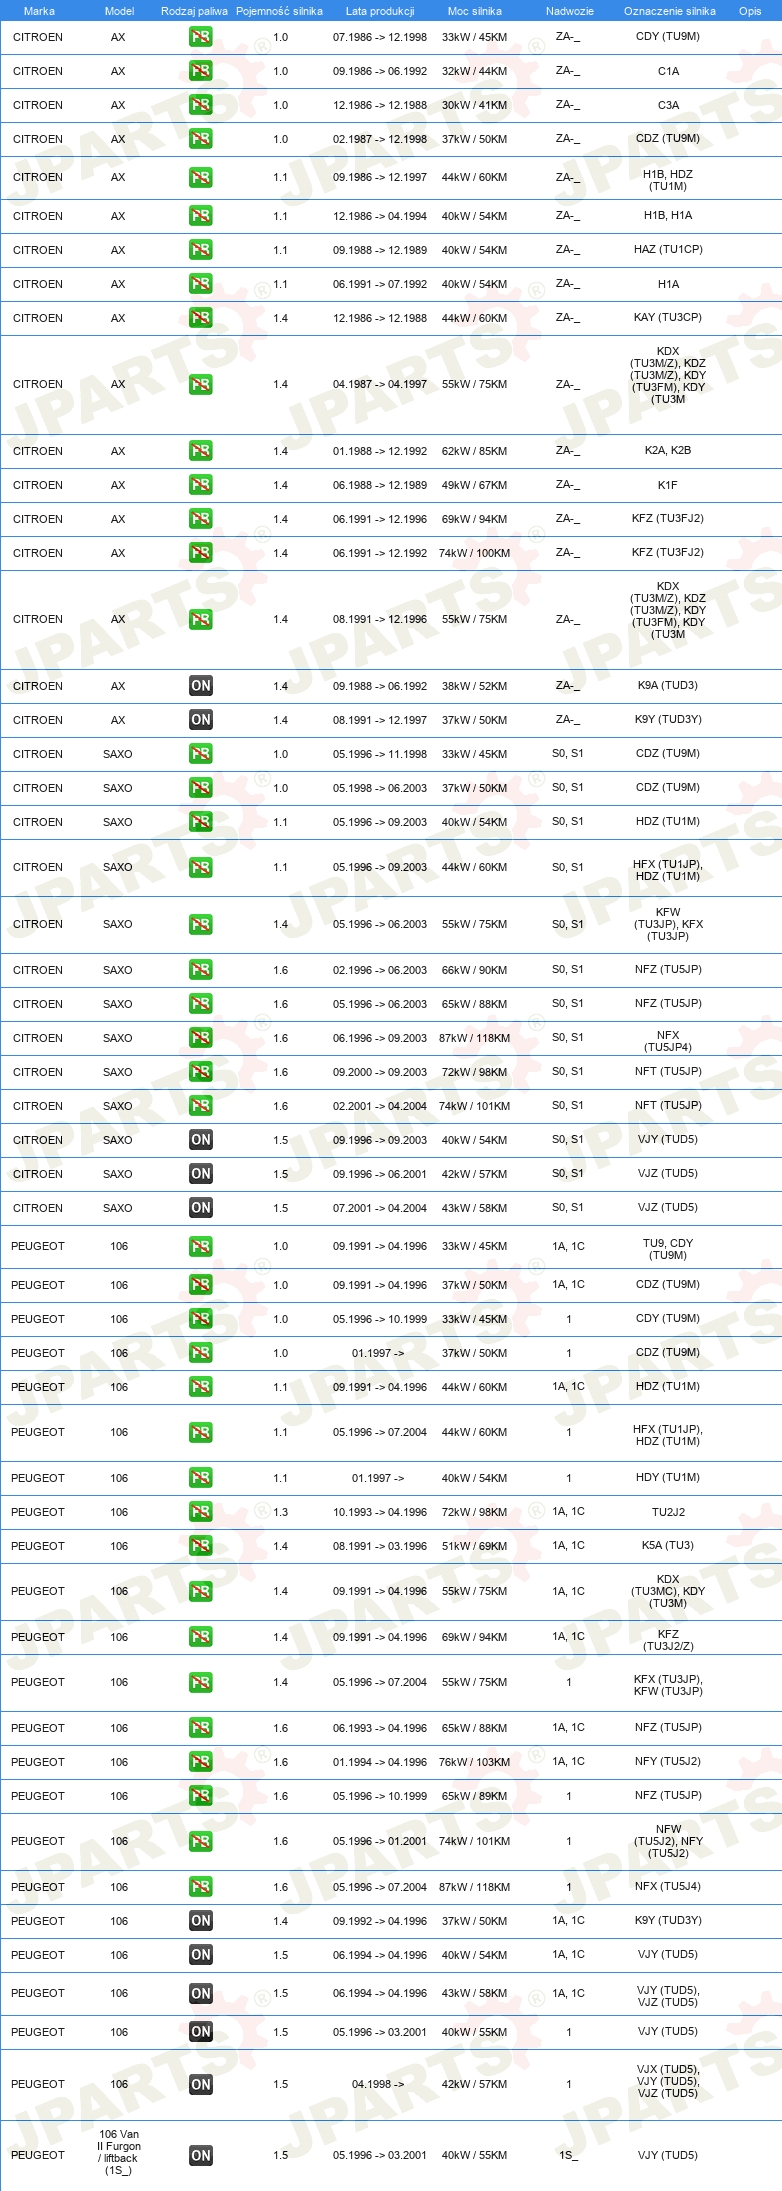This screenshot has width=782, height=2191.
Task: Click PB icon in Saxo NFX (TU5JP4) row
Action: (200, 1038)
